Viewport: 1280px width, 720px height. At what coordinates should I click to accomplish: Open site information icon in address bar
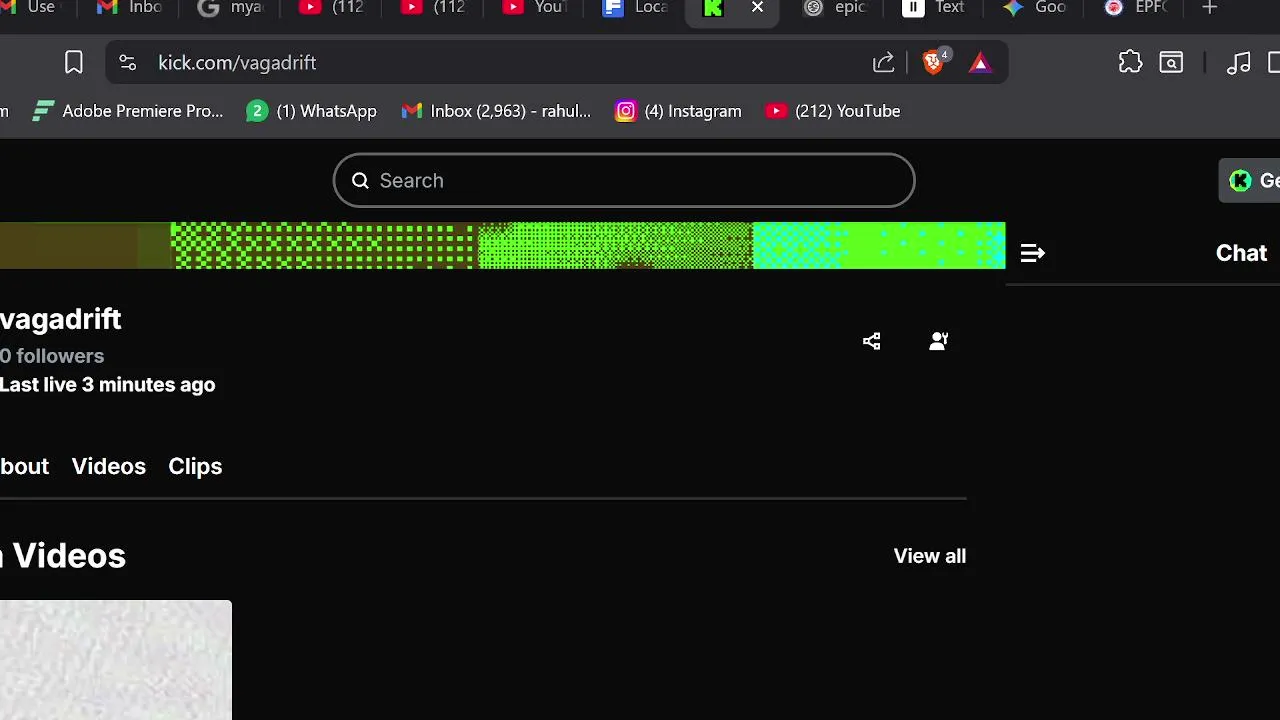pyautogui.click(x=127, y=63)
